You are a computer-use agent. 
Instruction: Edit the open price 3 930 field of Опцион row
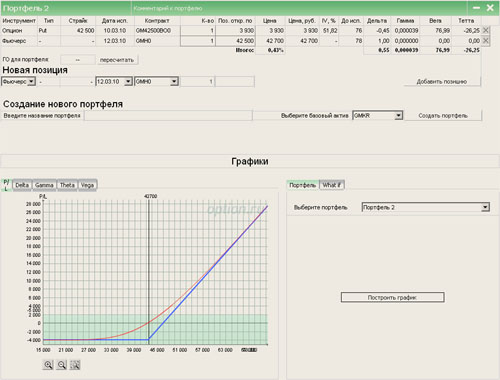tap(235, 31)
